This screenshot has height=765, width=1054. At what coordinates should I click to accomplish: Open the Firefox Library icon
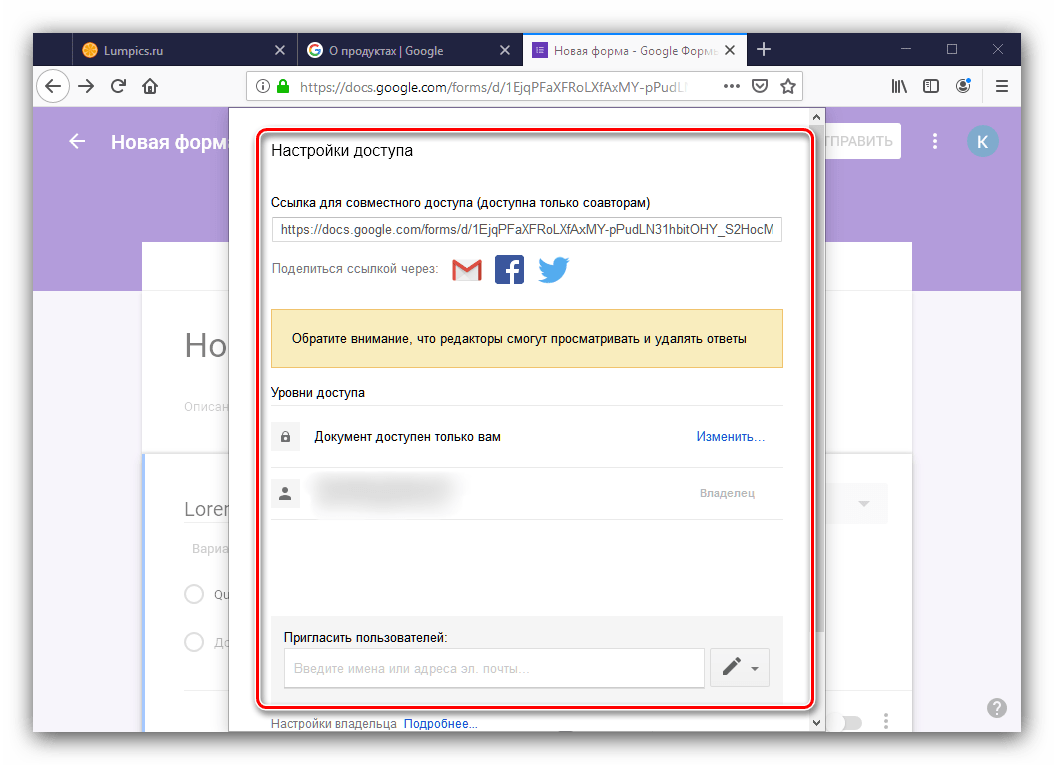click(x=899, y=86)
